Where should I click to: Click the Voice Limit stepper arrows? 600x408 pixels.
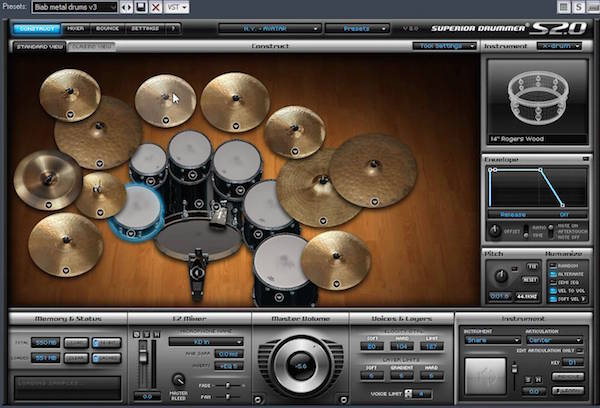point(408,394)
